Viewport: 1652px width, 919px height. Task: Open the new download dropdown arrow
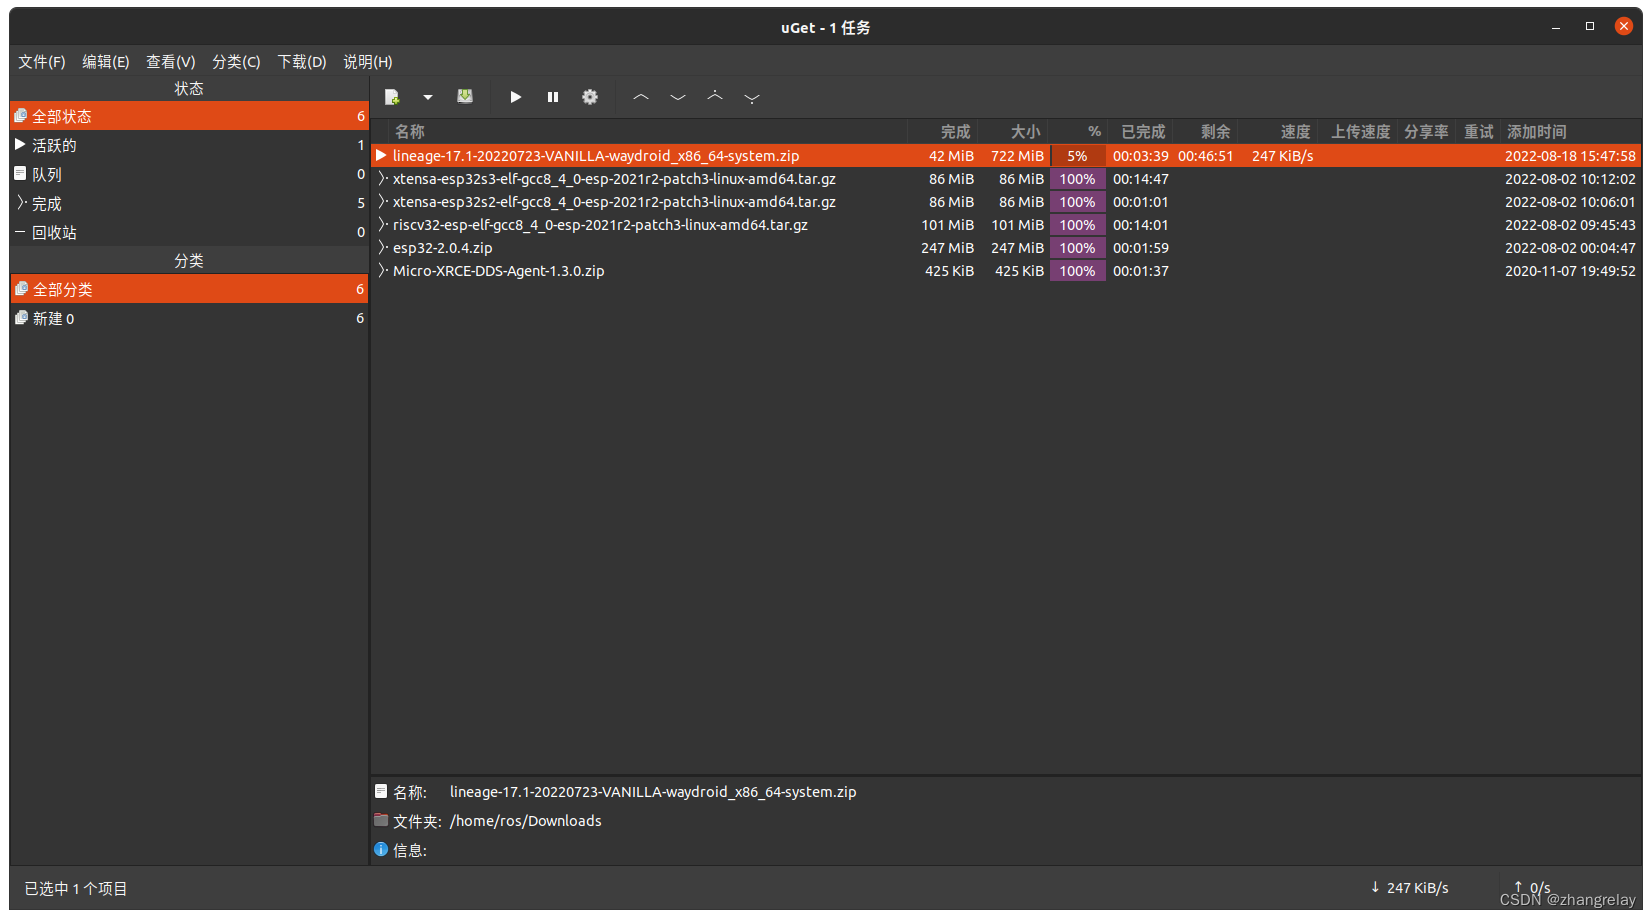[428, 96]
